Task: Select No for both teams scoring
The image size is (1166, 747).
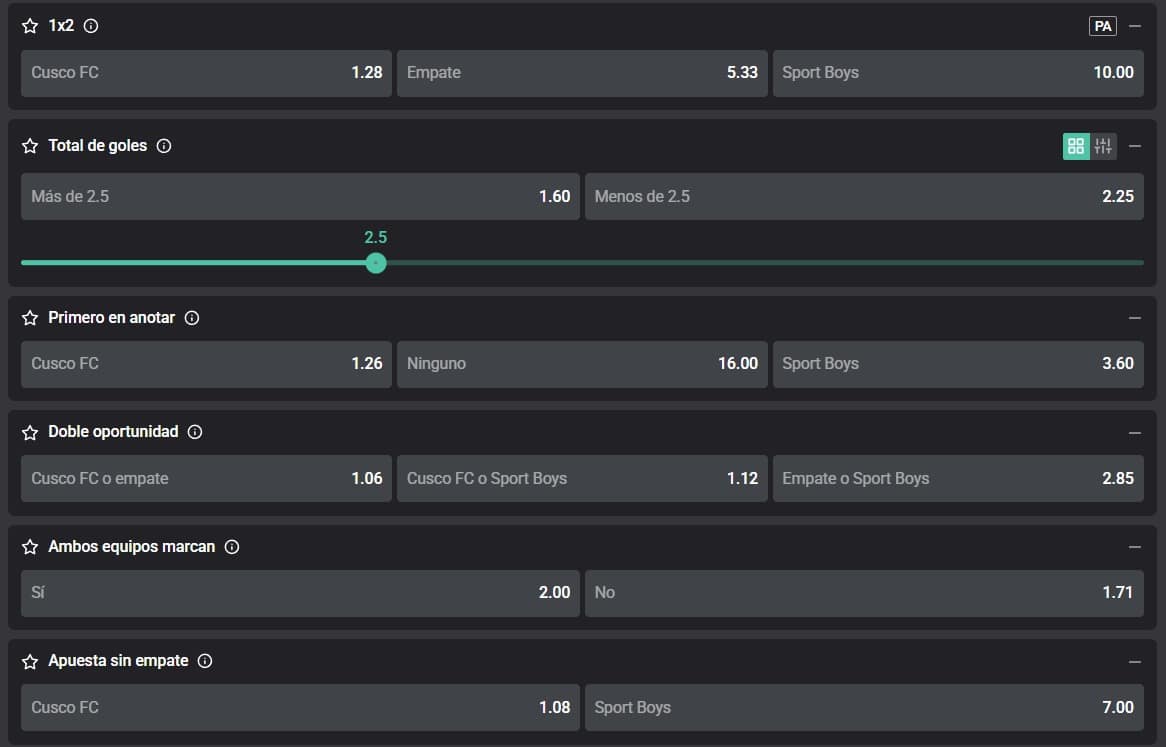Action: 863,593
